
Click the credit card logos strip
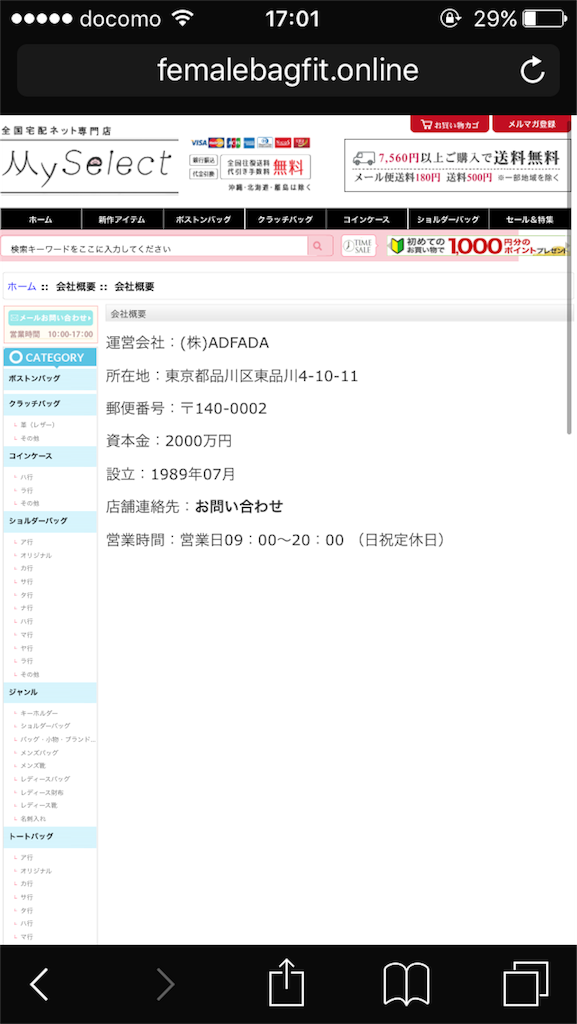250,142
